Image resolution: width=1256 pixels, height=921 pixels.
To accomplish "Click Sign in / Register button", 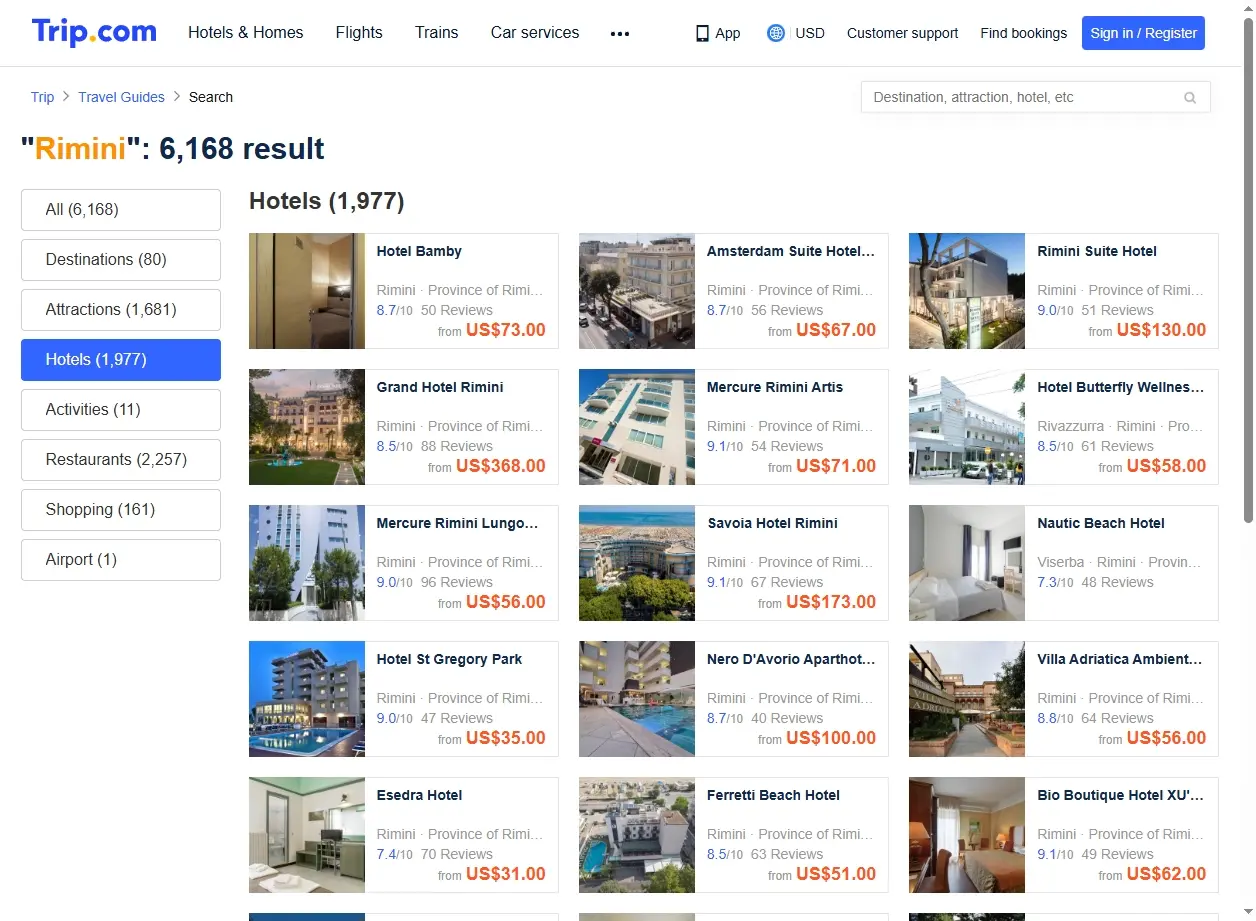I will [1143, 33].
